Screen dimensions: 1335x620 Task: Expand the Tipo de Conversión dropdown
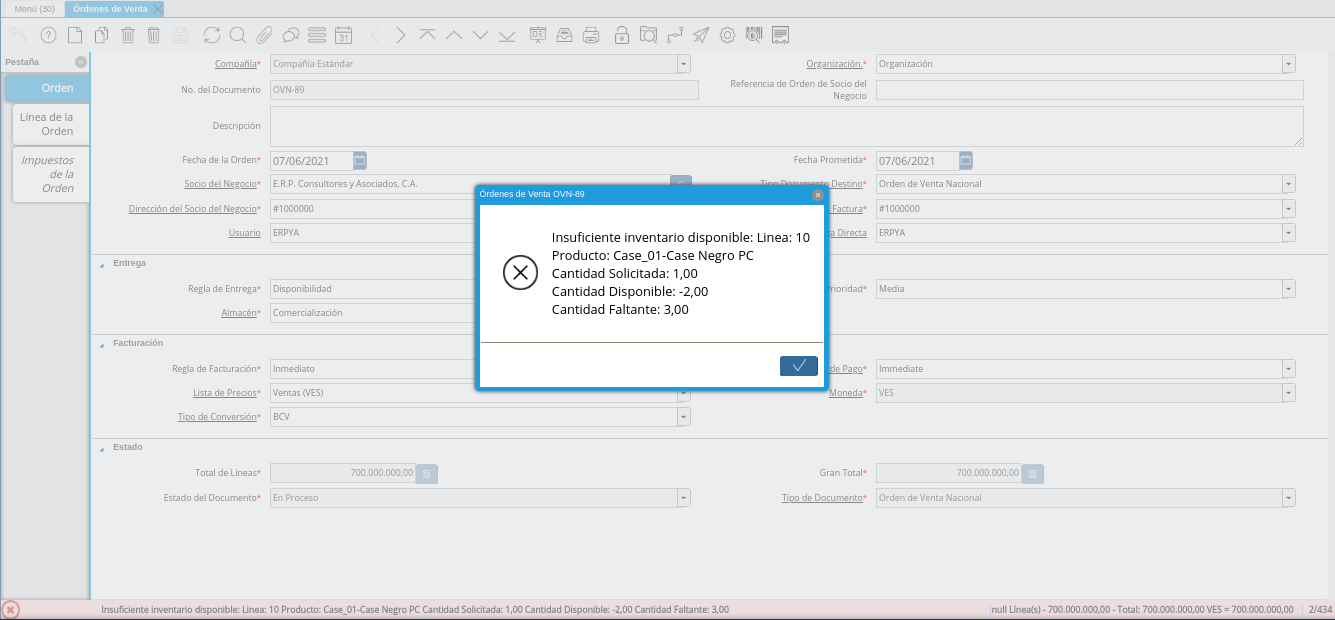[683, 417]
